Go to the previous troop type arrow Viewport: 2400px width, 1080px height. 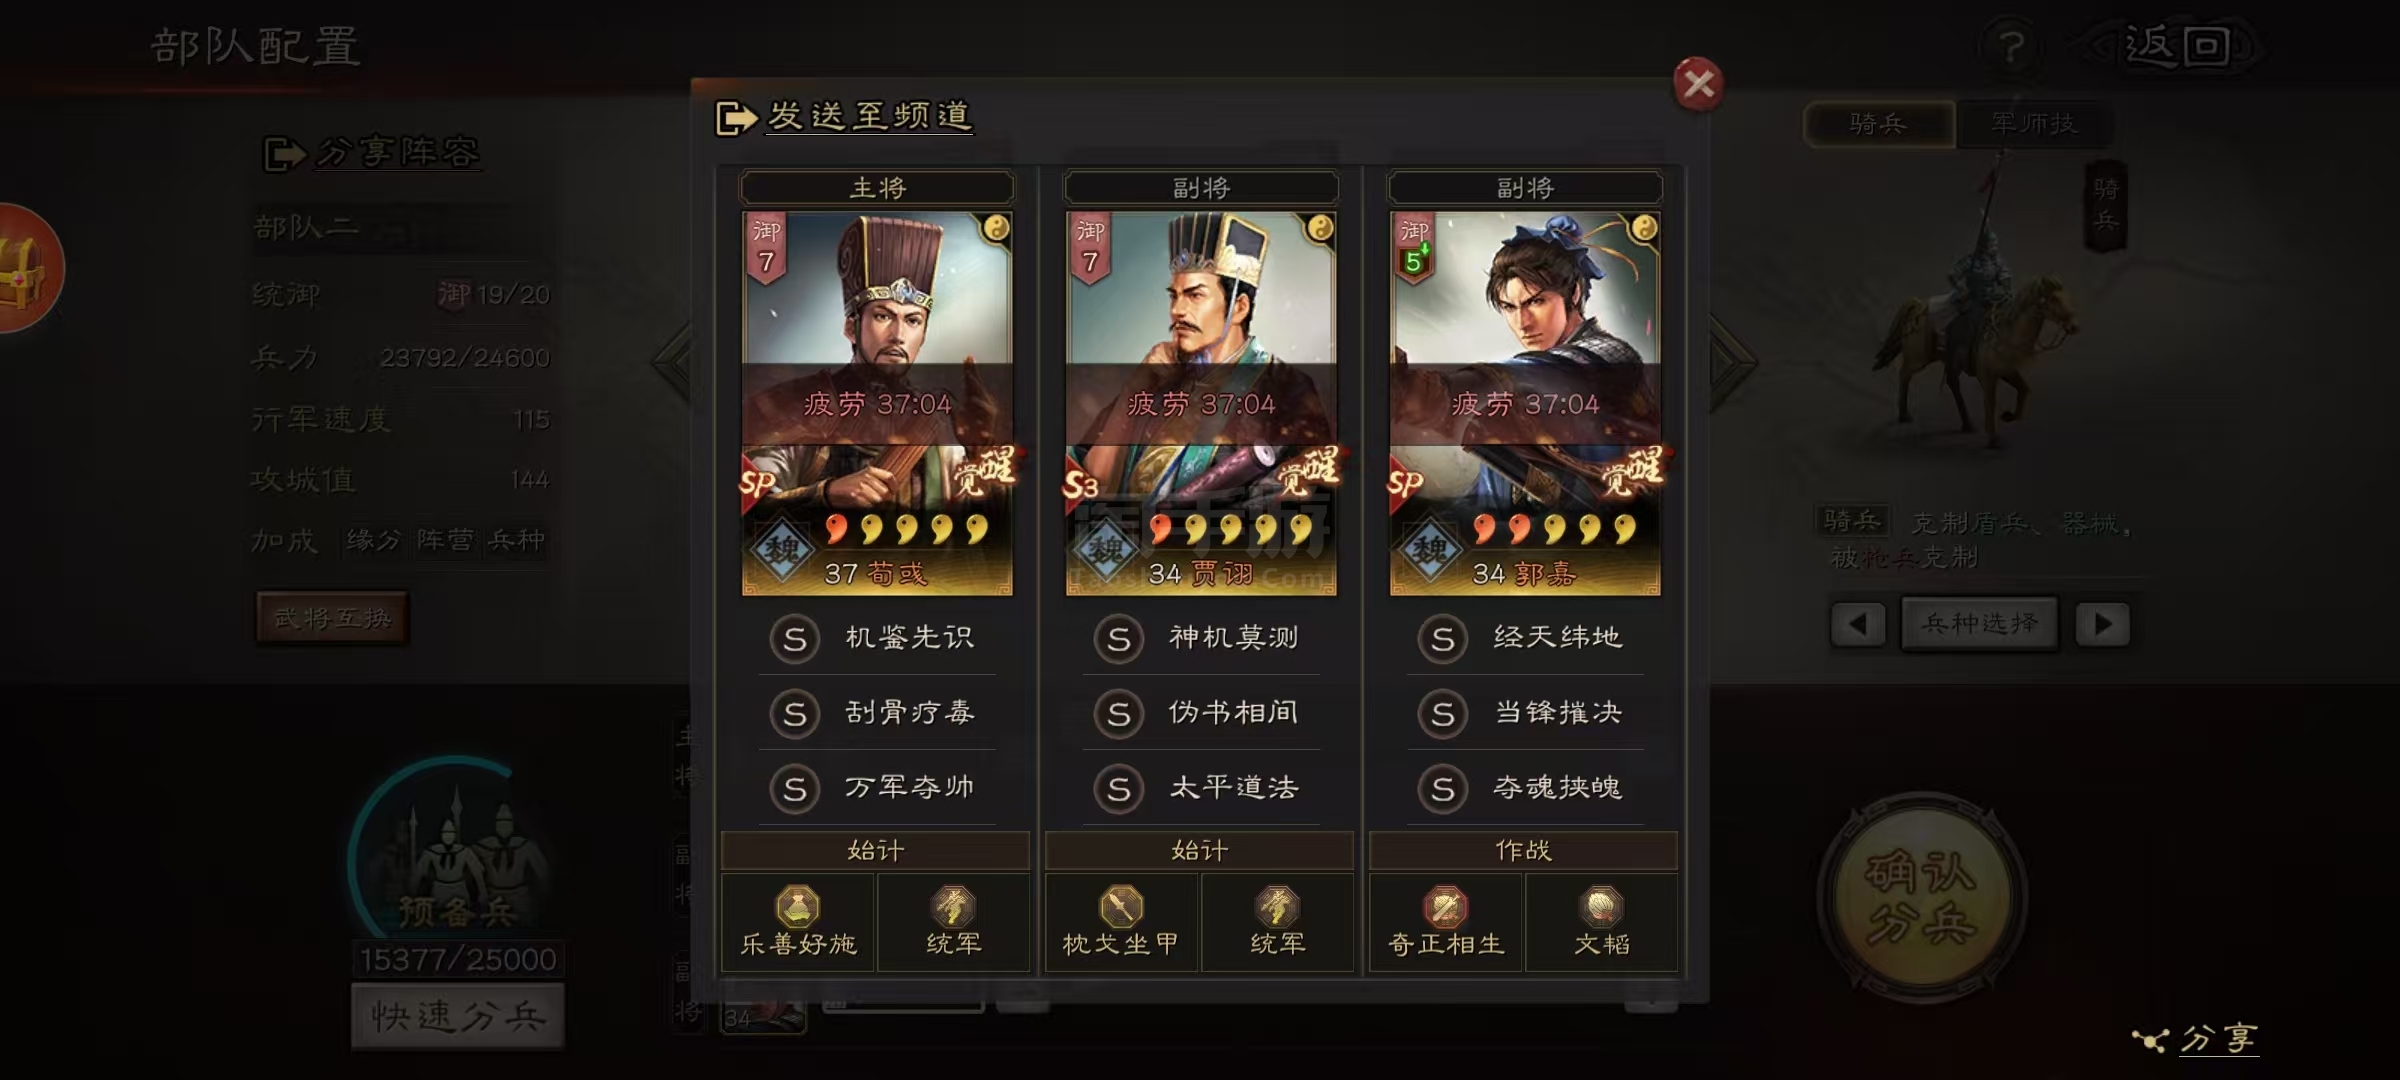click(1858, 624)
